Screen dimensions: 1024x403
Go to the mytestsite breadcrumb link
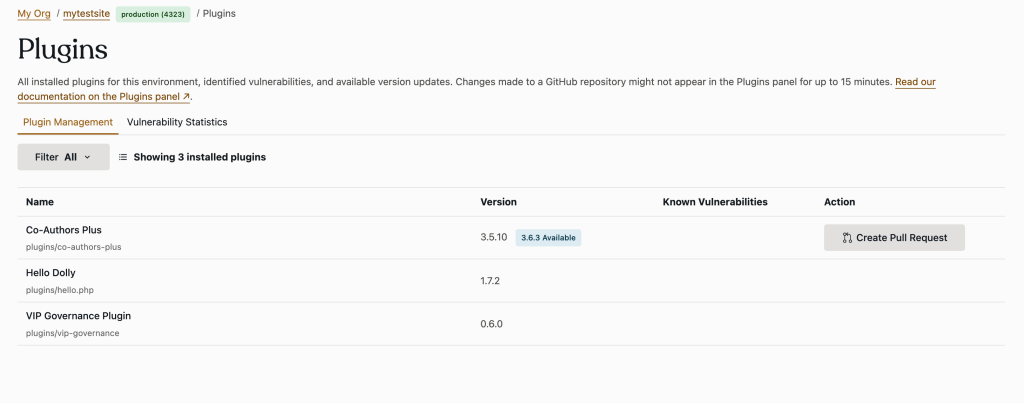(87, 14)
